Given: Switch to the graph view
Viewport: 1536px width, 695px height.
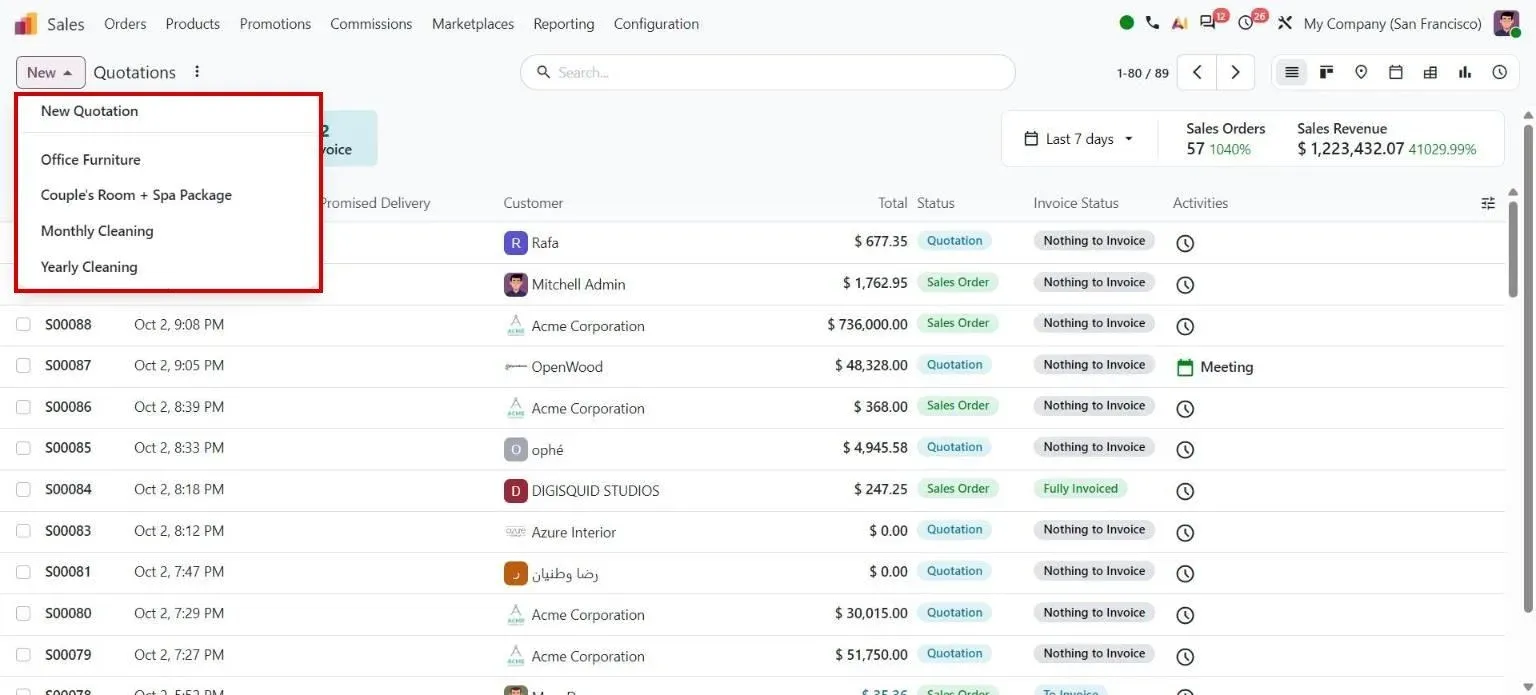Looking at the screenshot, I should coord(1465,72).
